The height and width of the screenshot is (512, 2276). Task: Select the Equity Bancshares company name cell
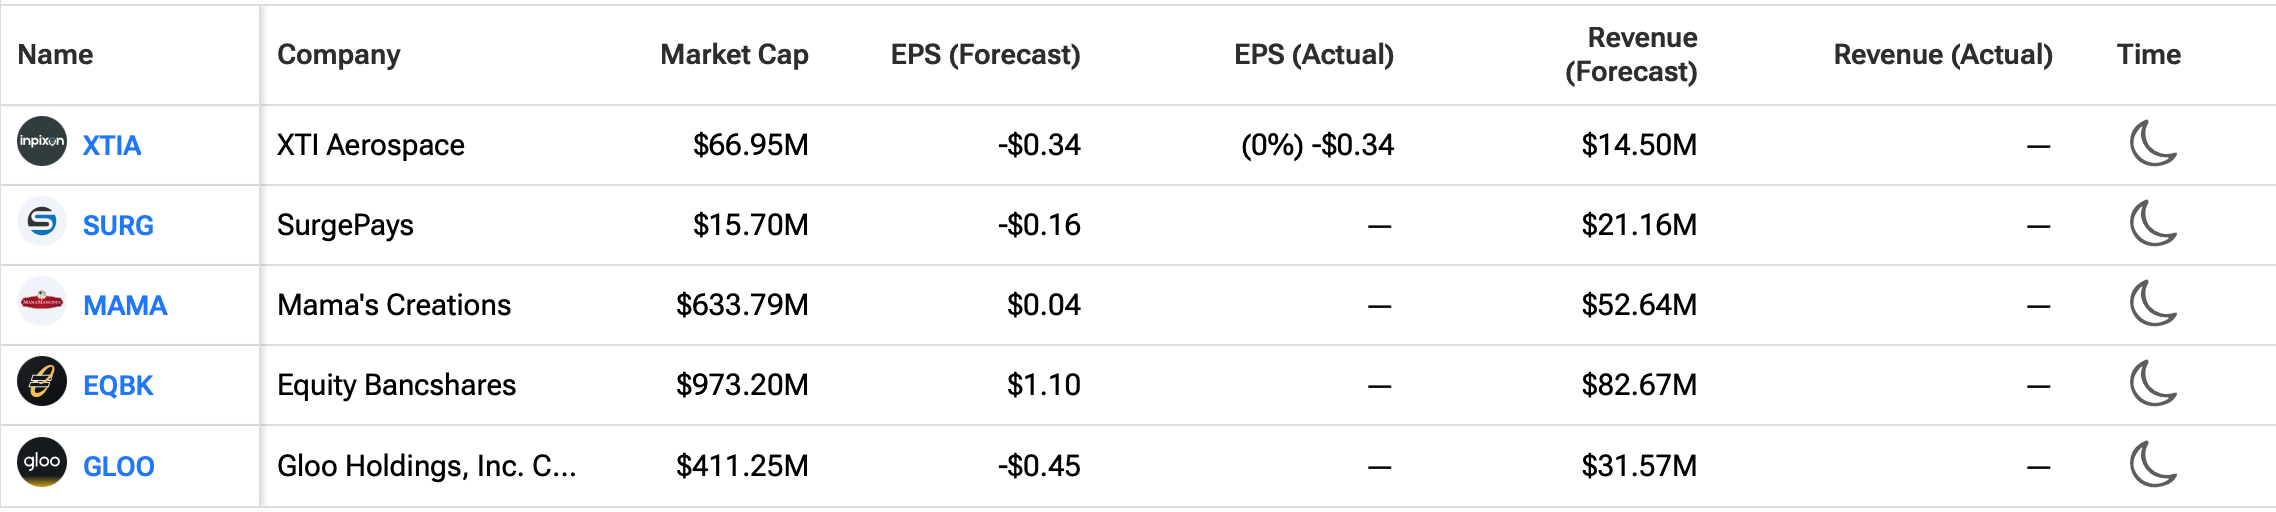click(396, 385)
